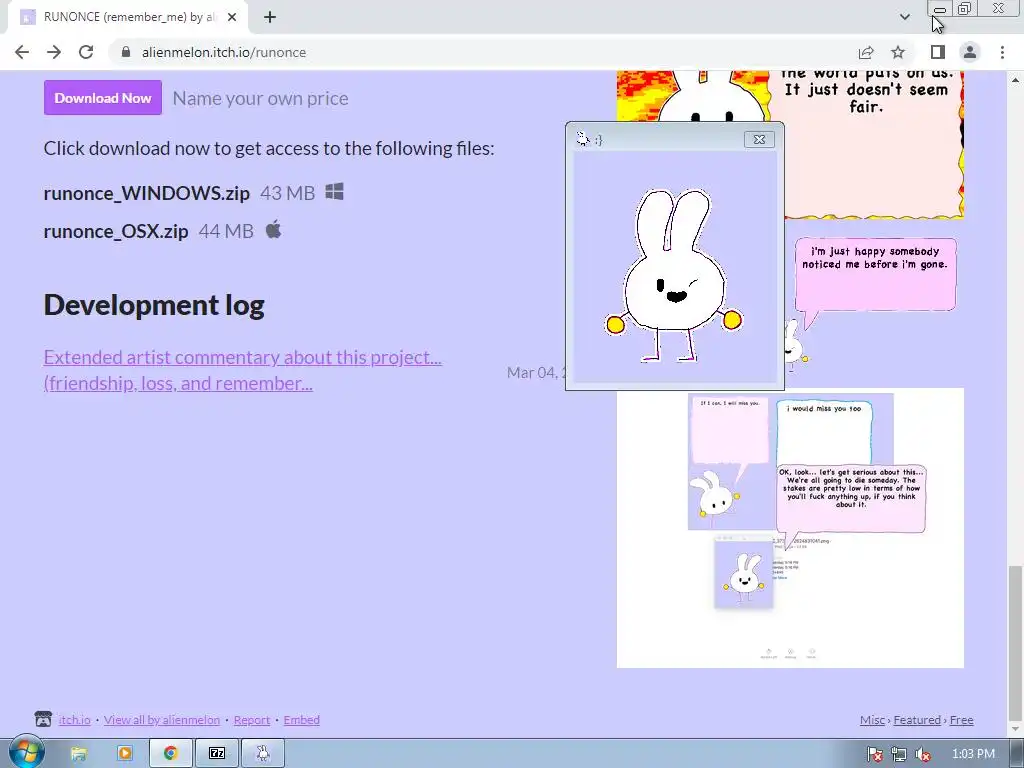Click the Windows platform icon
This screenshot has height=768, width=1024.
point(334,192)
